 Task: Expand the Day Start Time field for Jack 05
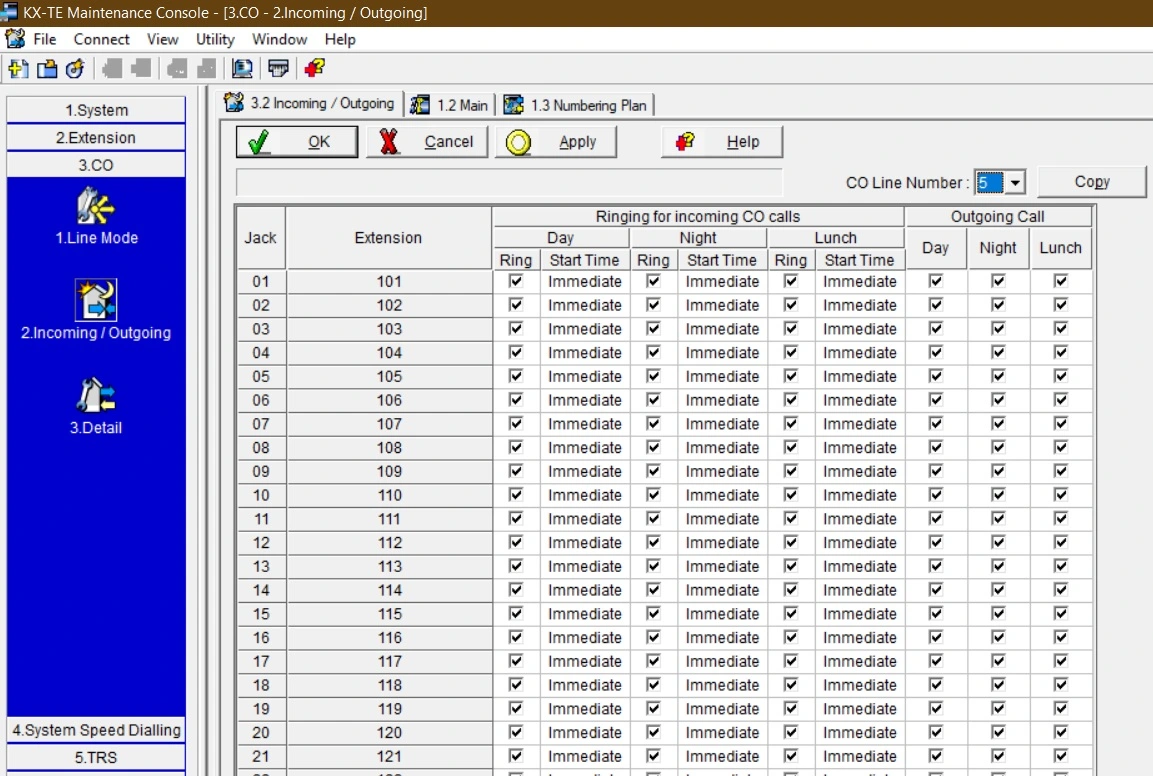585,376
